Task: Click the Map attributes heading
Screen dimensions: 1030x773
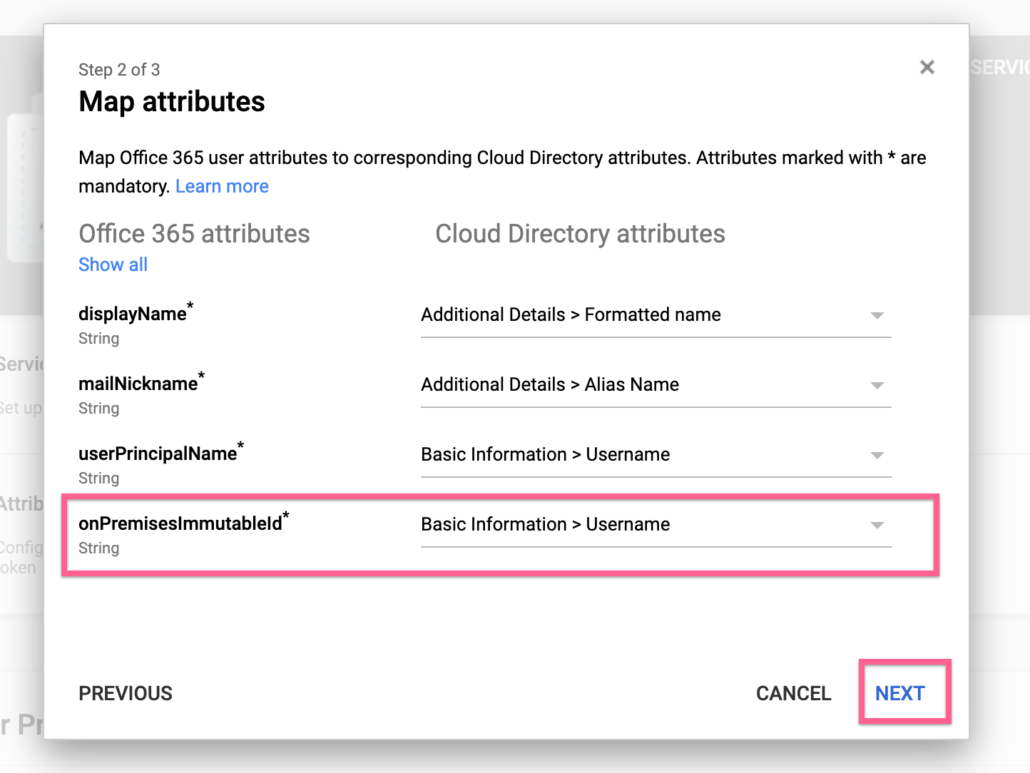Action: click(x=171, y=102)
